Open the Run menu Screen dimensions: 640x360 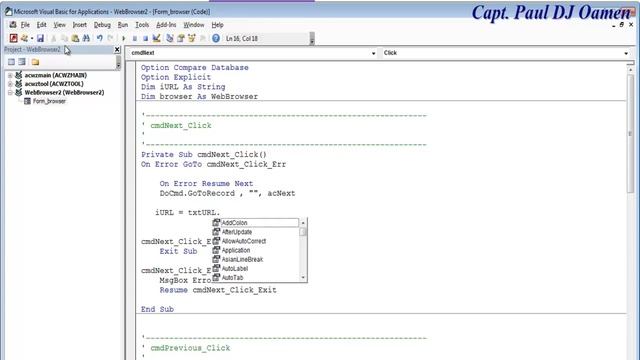pyautogui.click(x=122, y=25)
